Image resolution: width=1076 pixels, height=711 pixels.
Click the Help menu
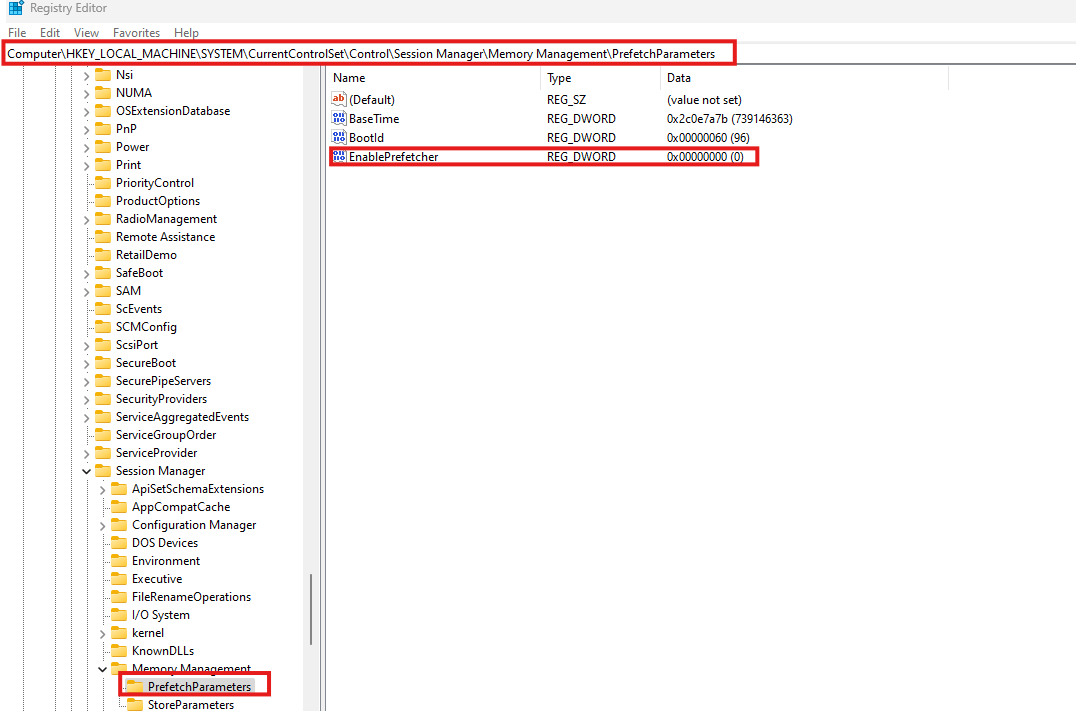click(x=186, y=32)
